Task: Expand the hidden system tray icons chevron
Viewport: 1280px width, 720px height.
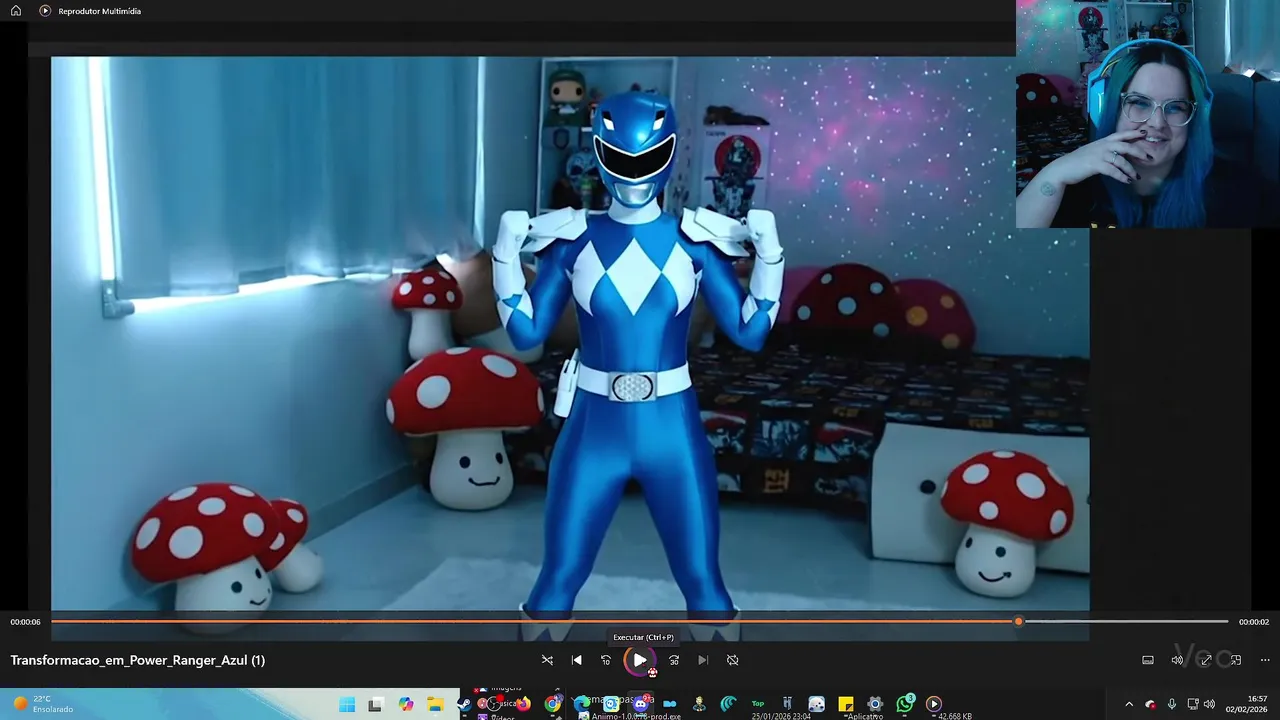Action: [x=1129, y=704]
